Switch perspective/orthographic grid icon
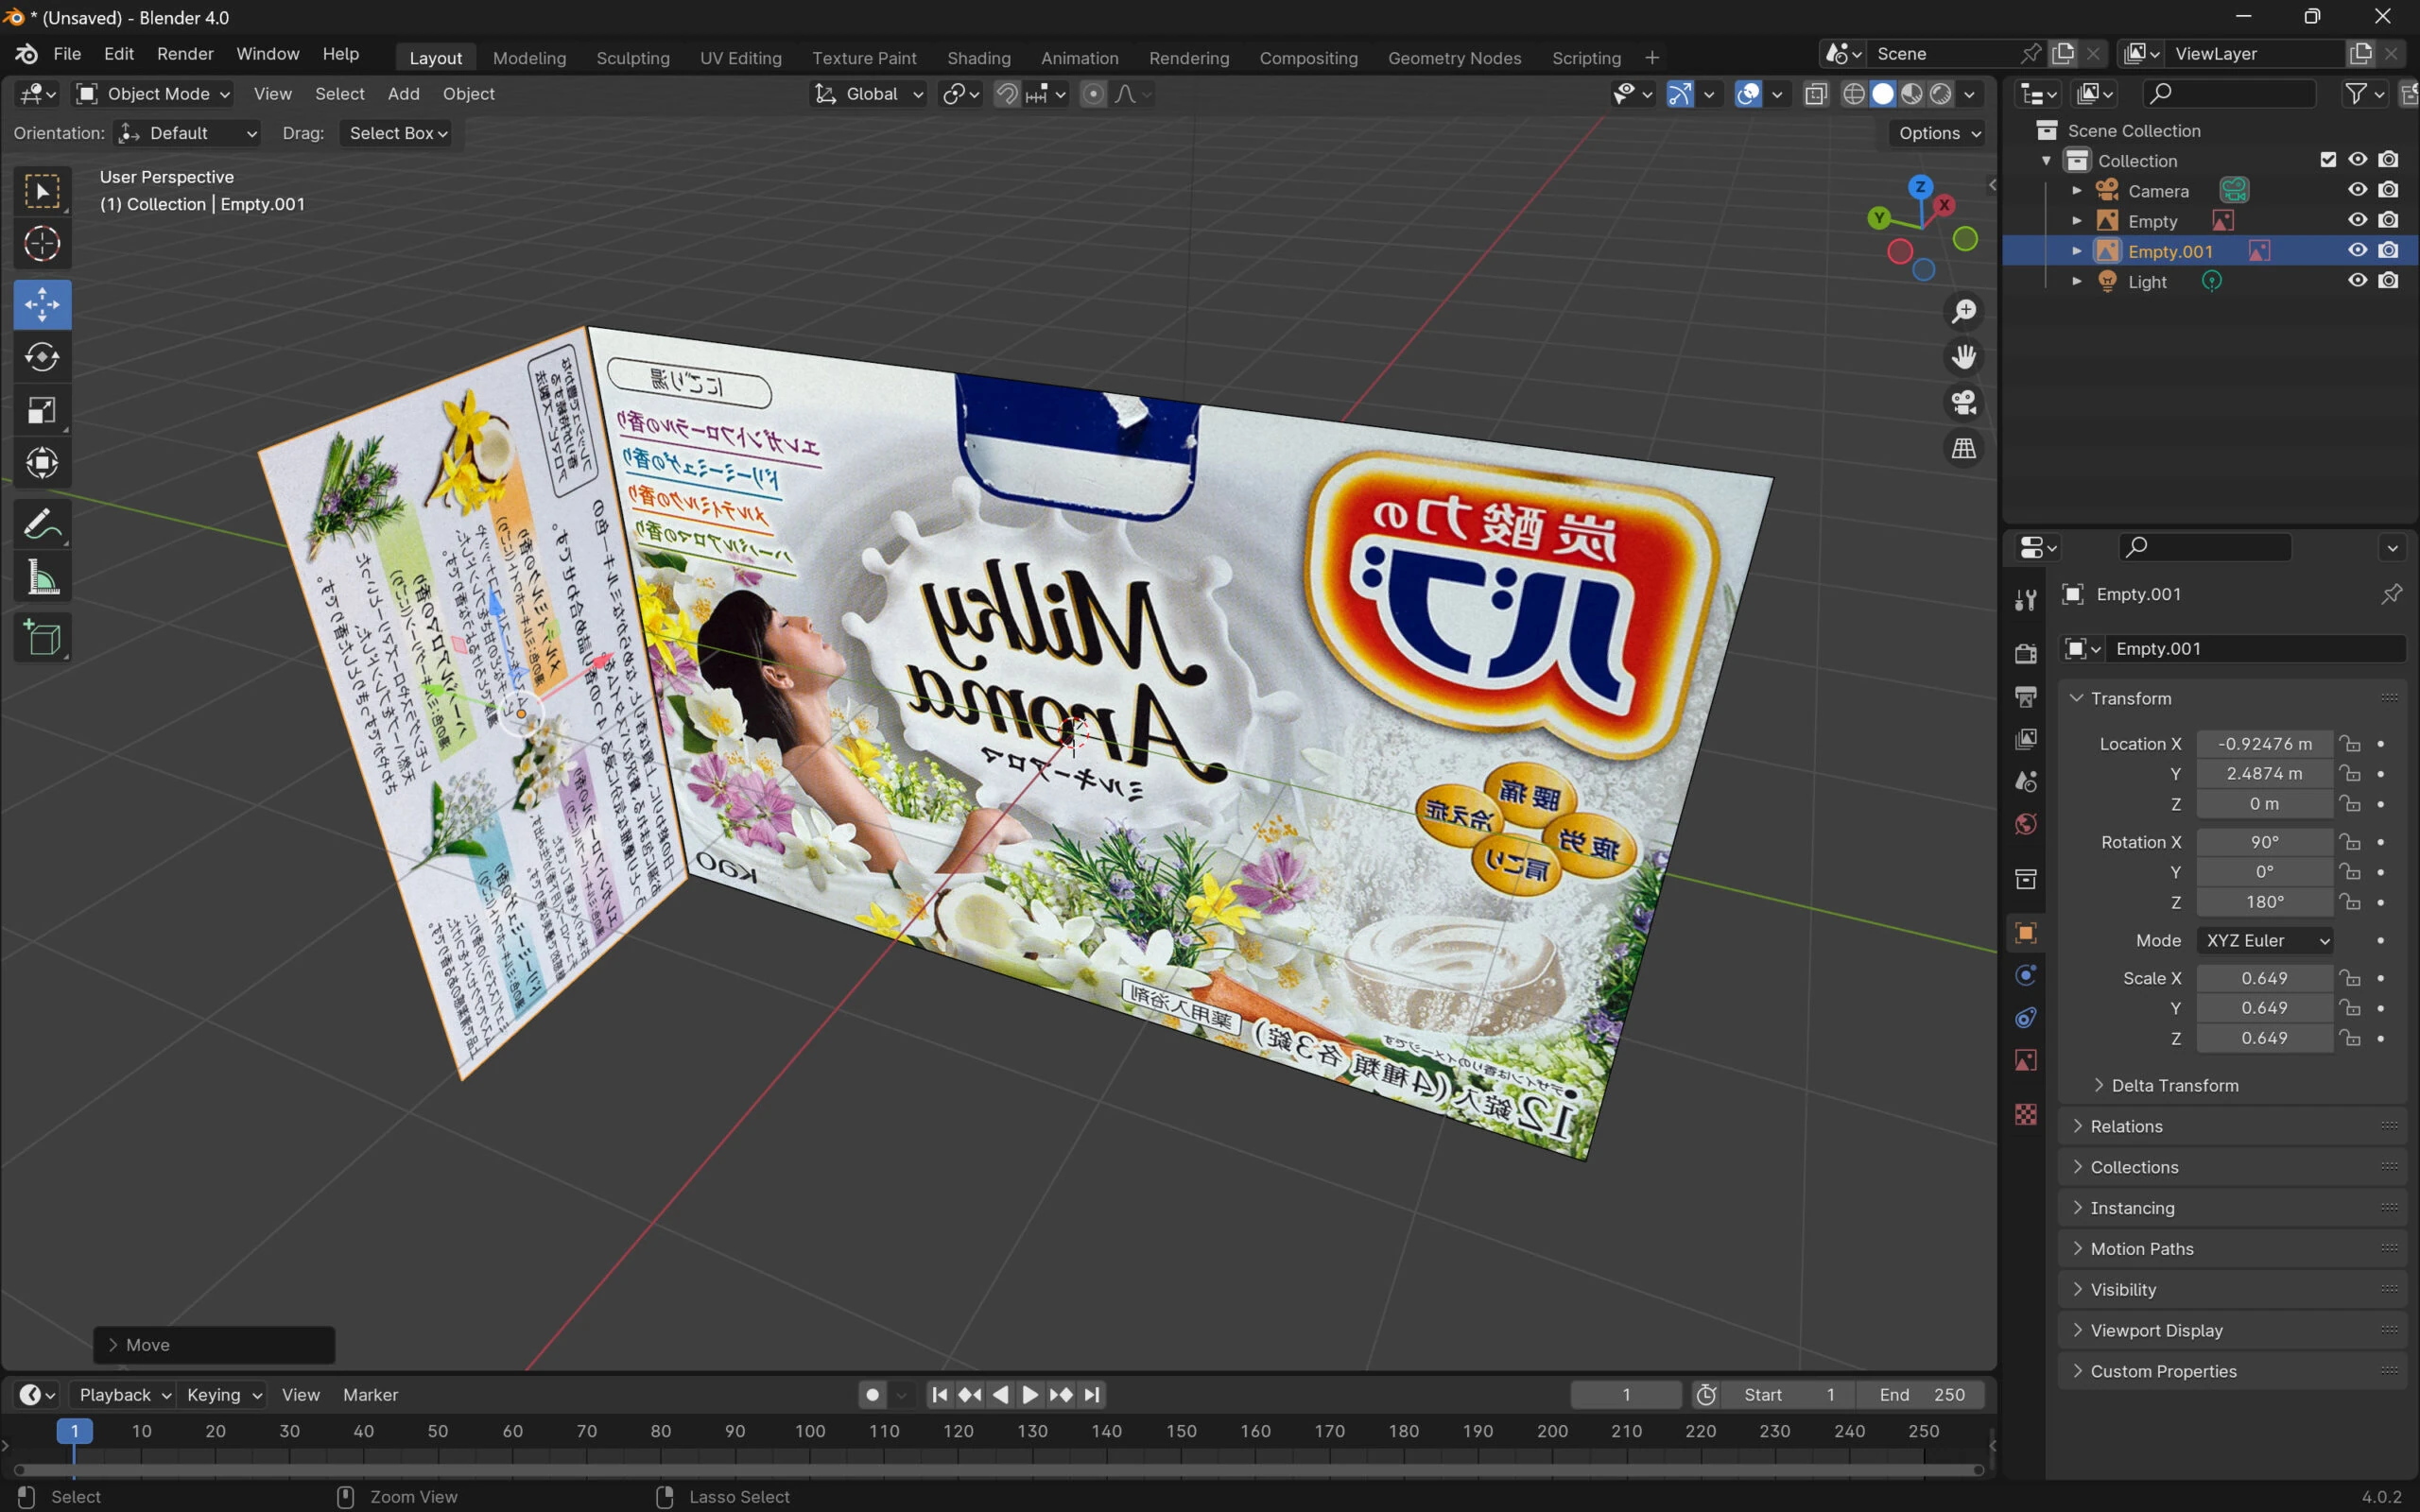 point(1963,449)
